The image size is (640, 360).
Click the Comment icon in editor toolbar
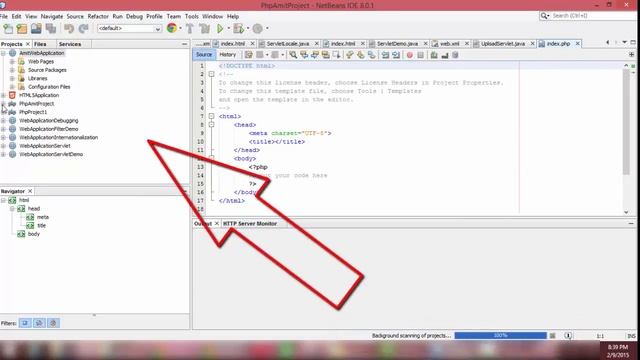pyautogui.click(x=434, y=55)
